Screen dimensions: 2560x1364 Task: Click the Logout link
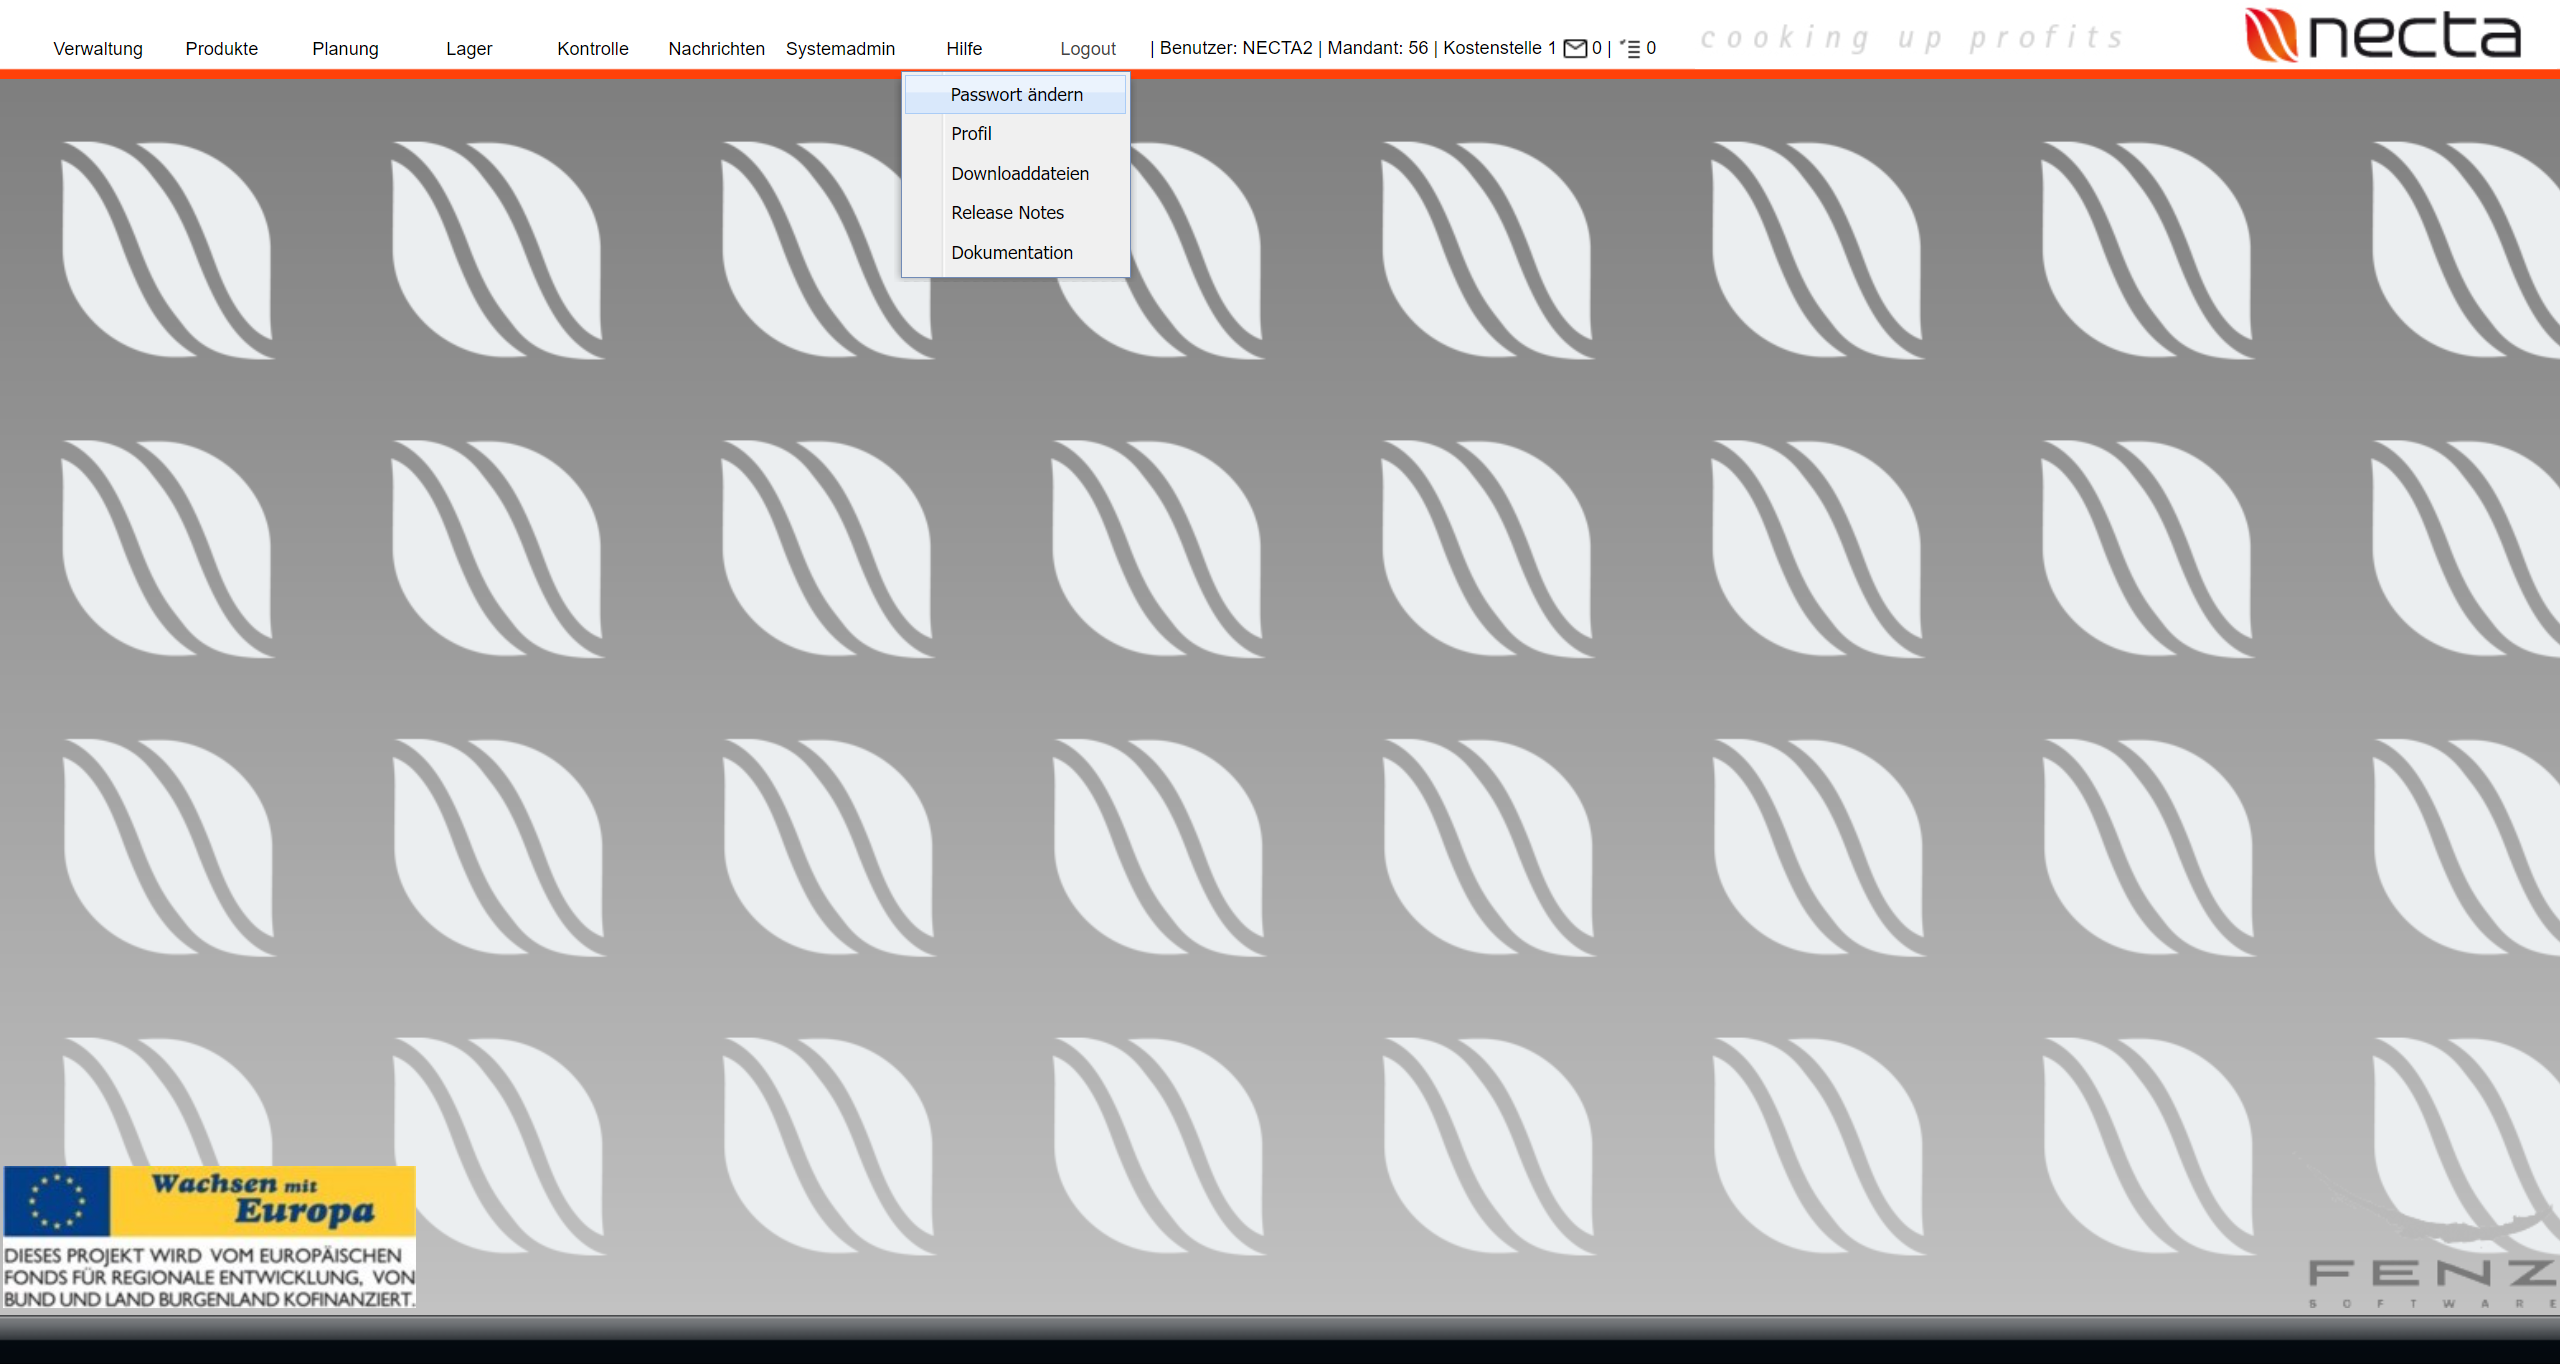[x=1088, y=49]
